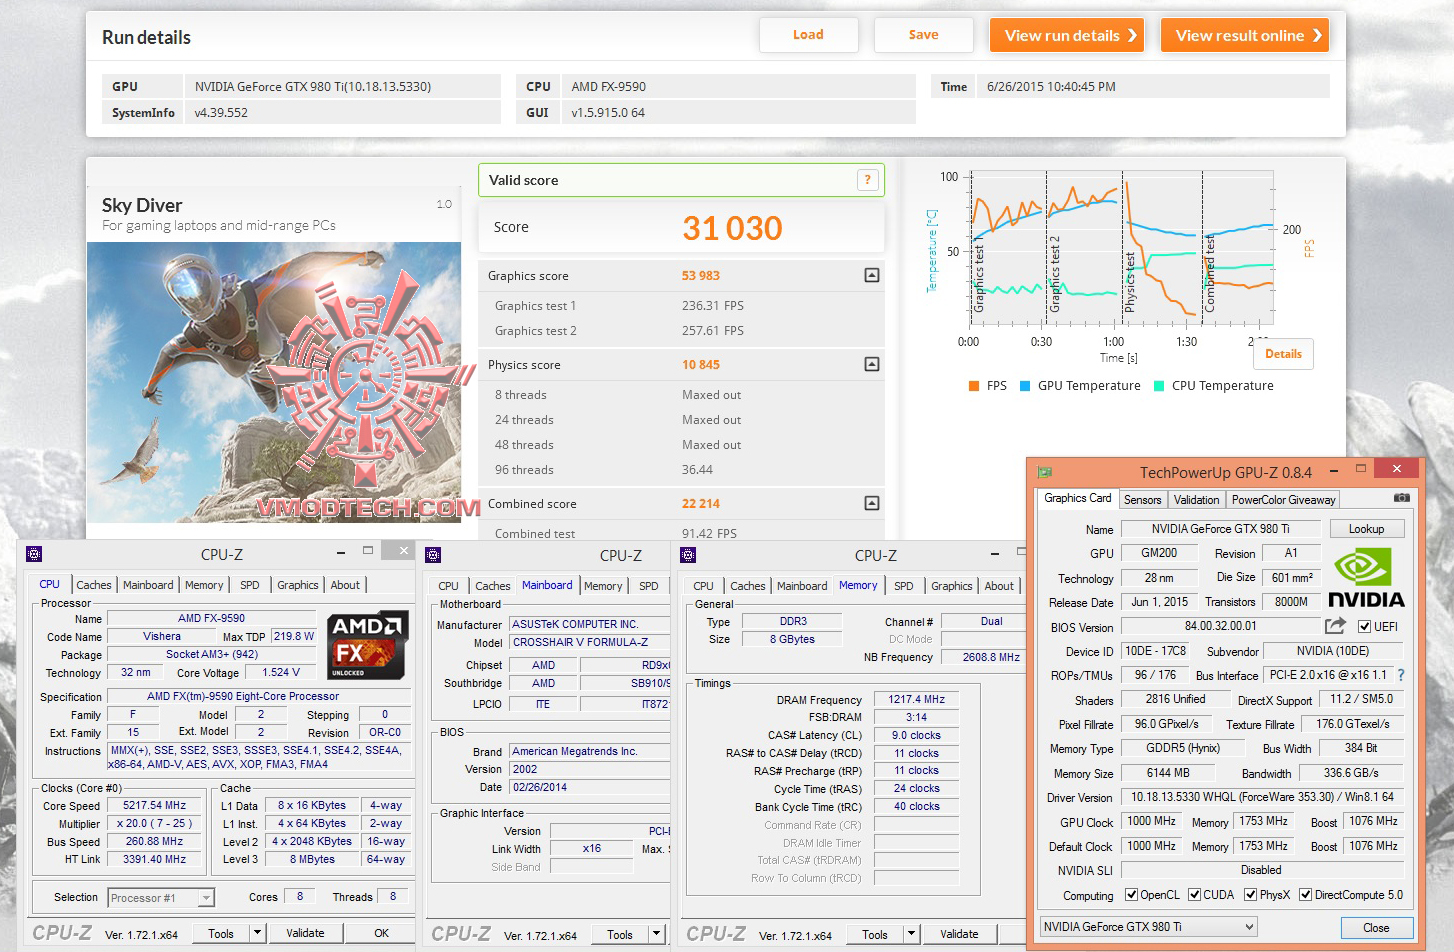
Task: Switch to the Sensors tab in GPU-Z
Action: coord(1142,500)
